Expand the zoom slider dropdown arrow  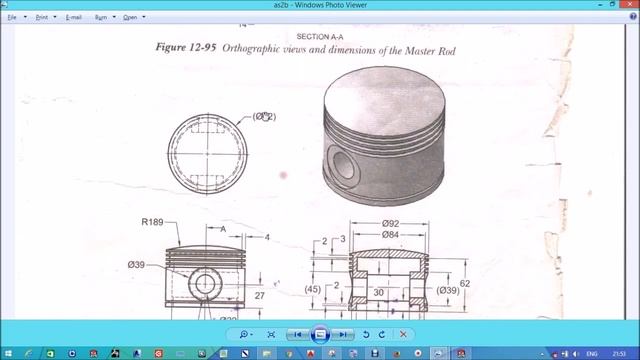point(251,334)
